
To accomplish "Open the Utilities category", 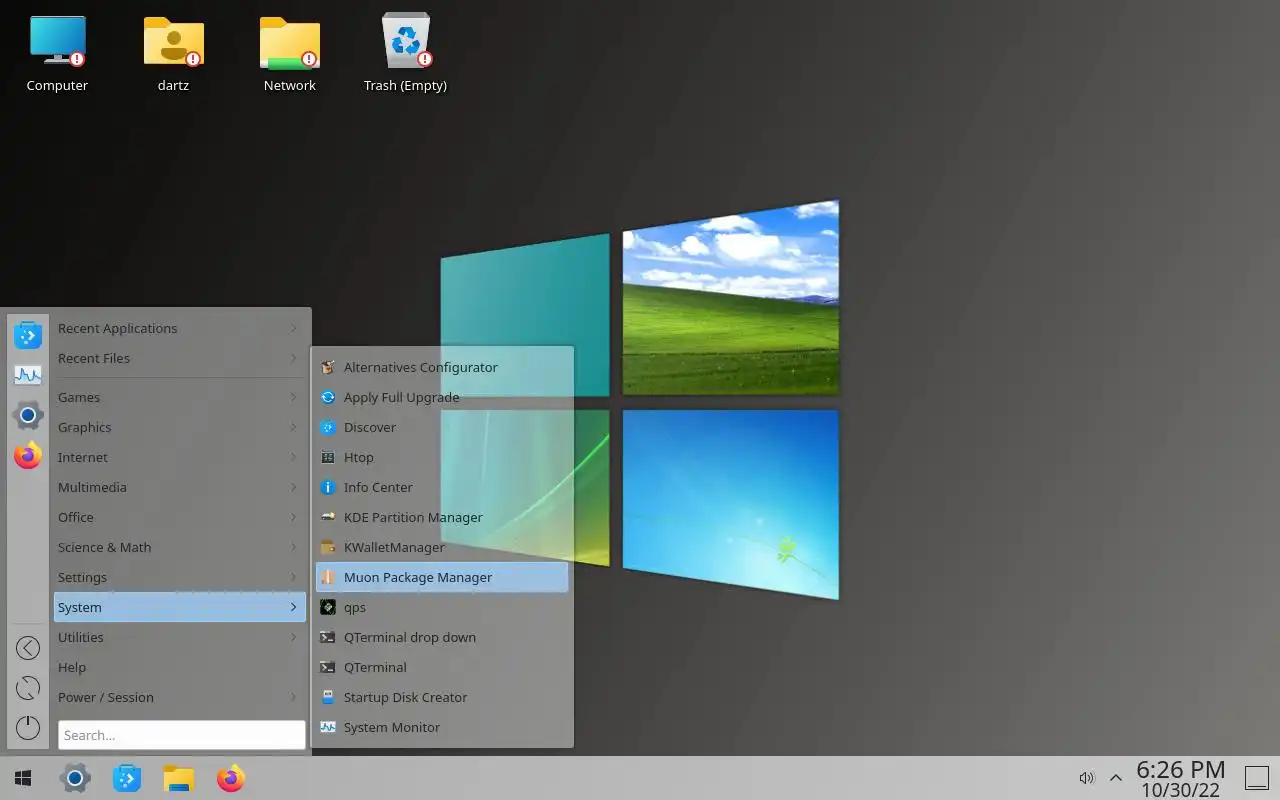I will [180, 637].
